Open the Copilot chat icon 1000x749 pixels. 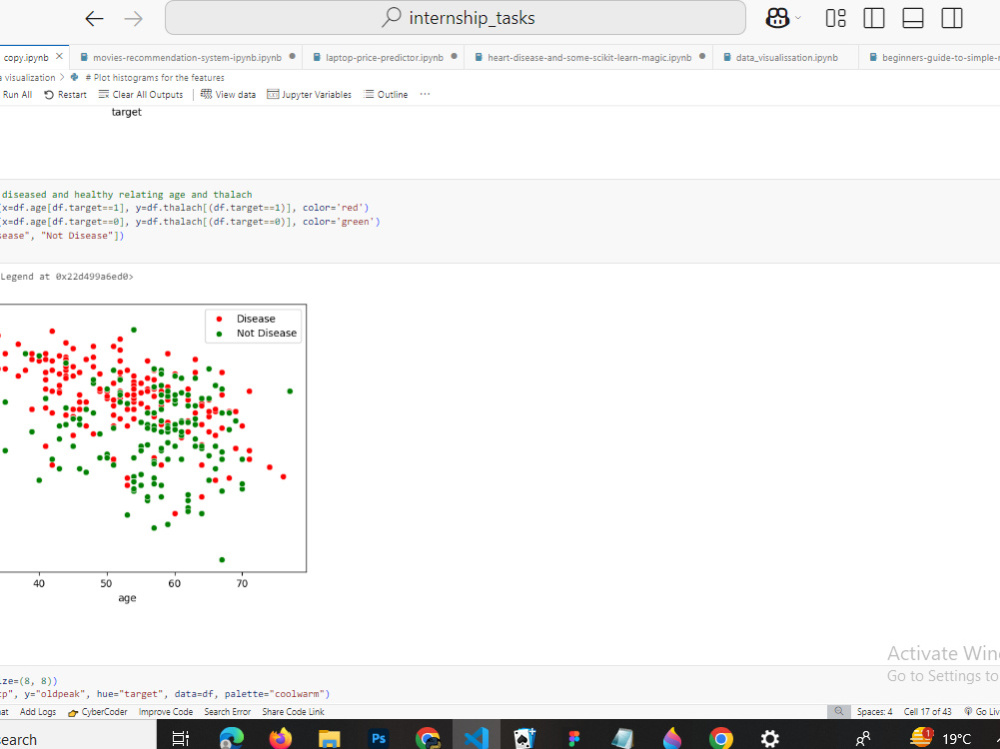777,18
